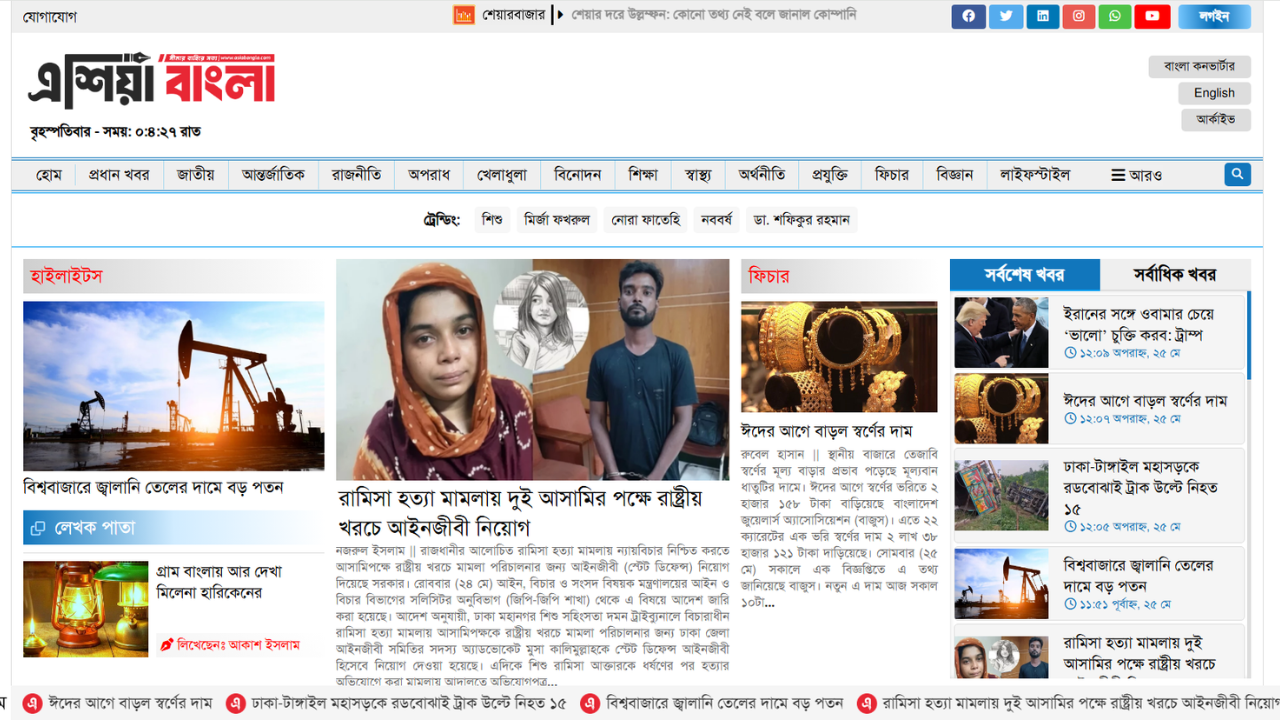Expand the আরও hamburger menu
Image resolution: width=1280 pixels, height=720 pixels.
pos(1137,175)
